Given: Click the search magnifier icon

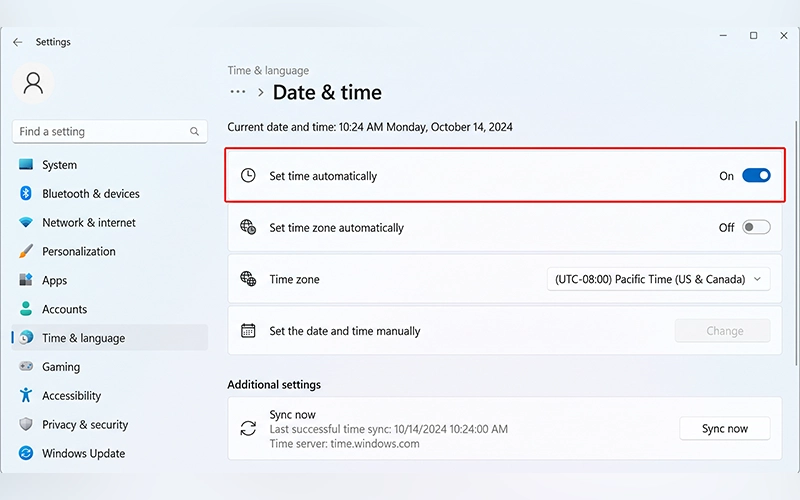Looking at the screenshot, I should (x=194, y=132).
